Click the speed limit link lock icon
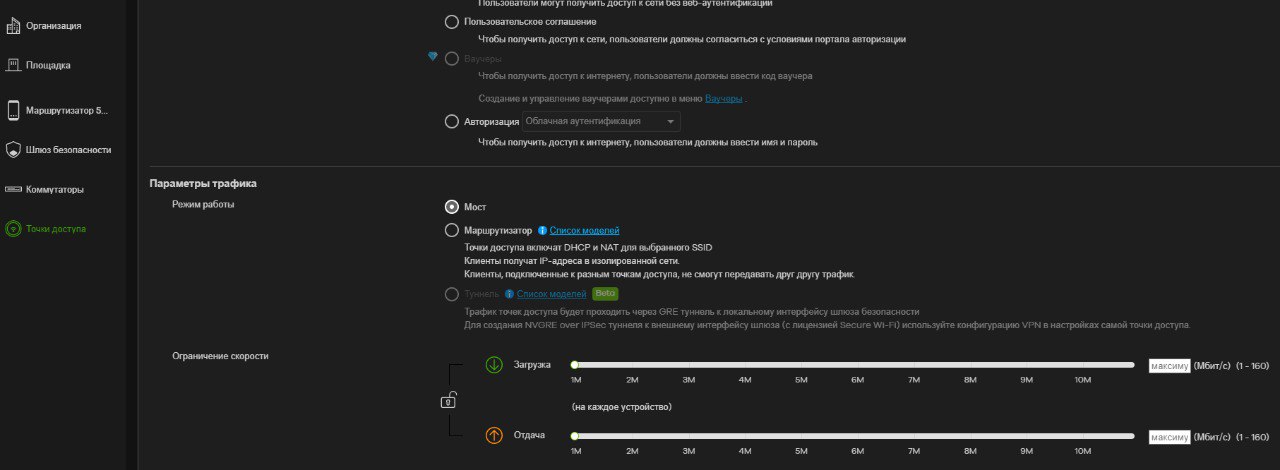Viewport: 1280px width, 470px height. [x=449, y=401]
